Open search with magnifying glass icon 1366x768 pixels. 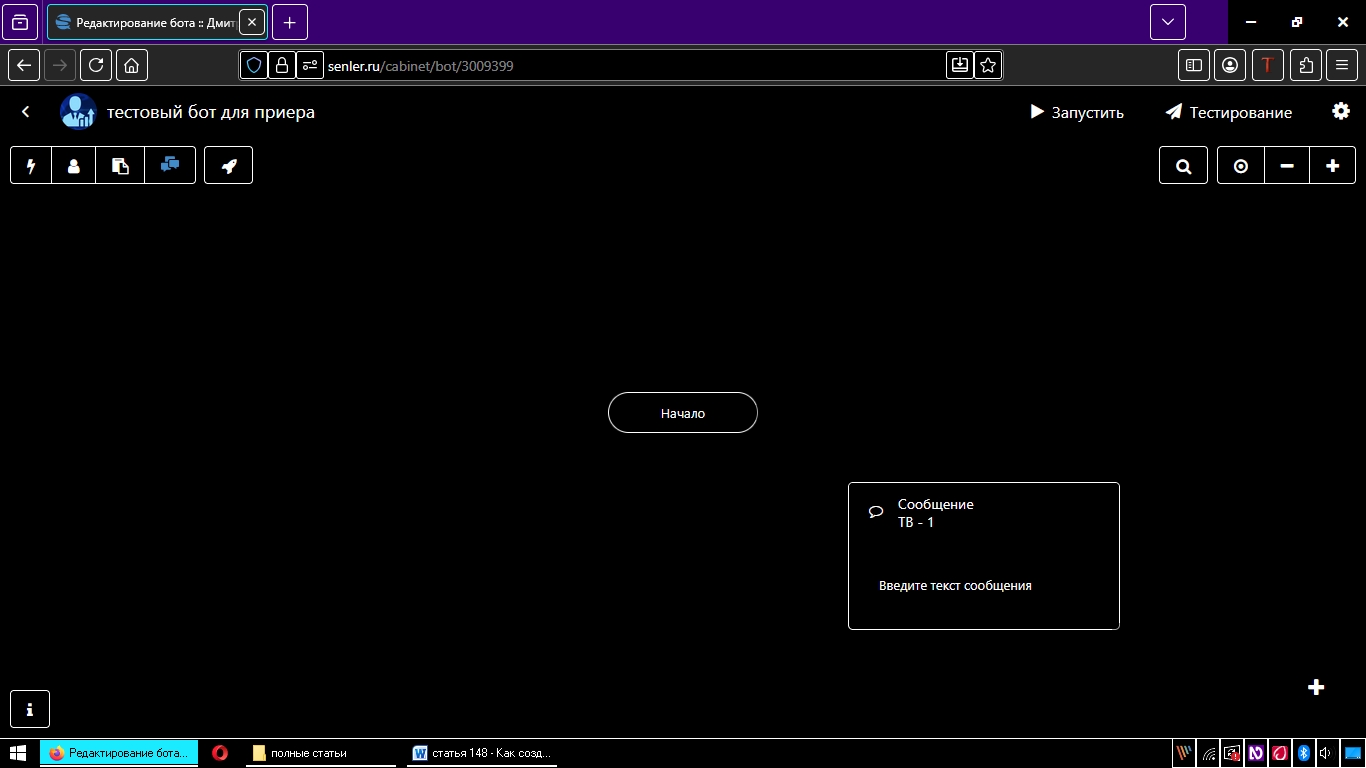[x=1184, y=166]
